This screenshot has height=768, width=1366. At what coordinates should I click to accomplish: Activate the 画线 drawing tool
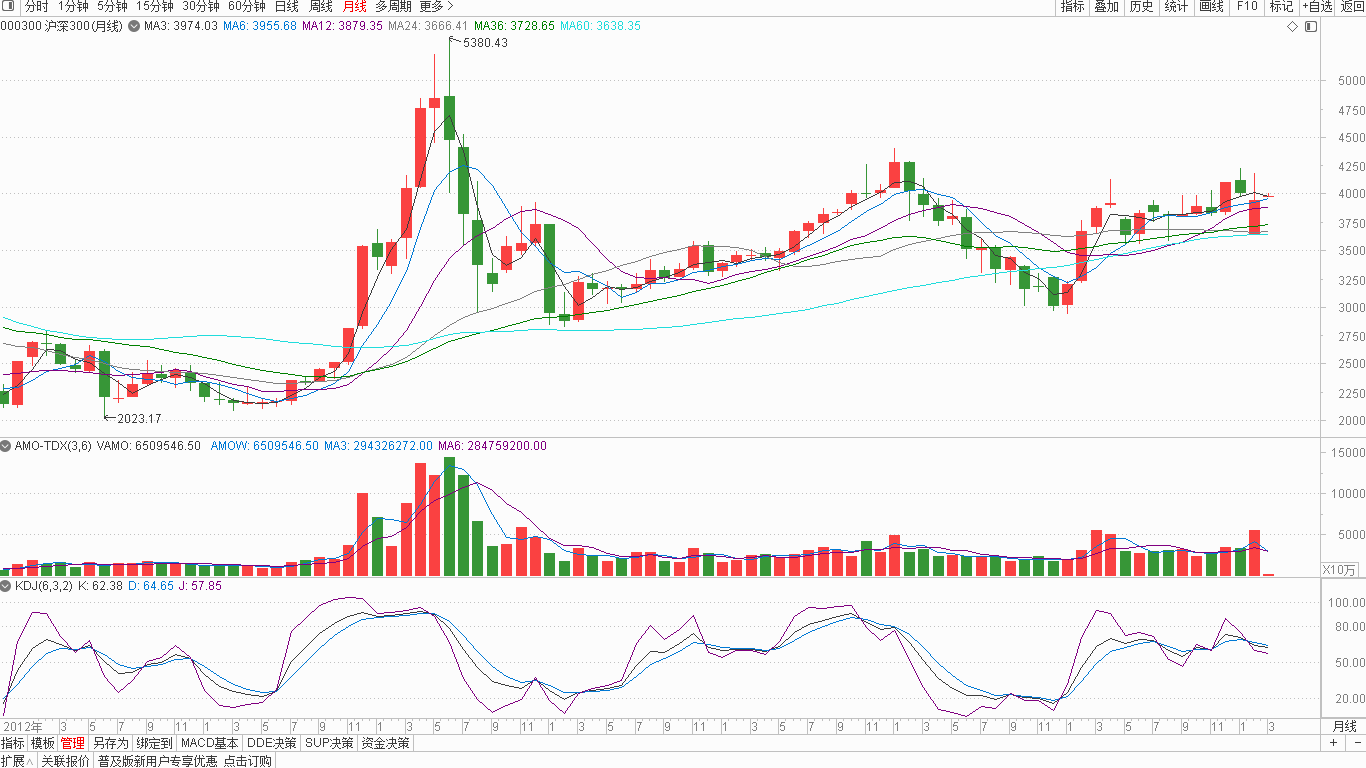(x=1211, y=7)
